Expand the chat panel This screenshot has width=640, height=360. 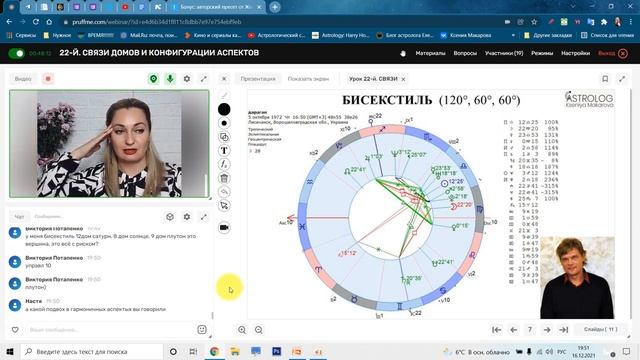(x=203, y=217)
